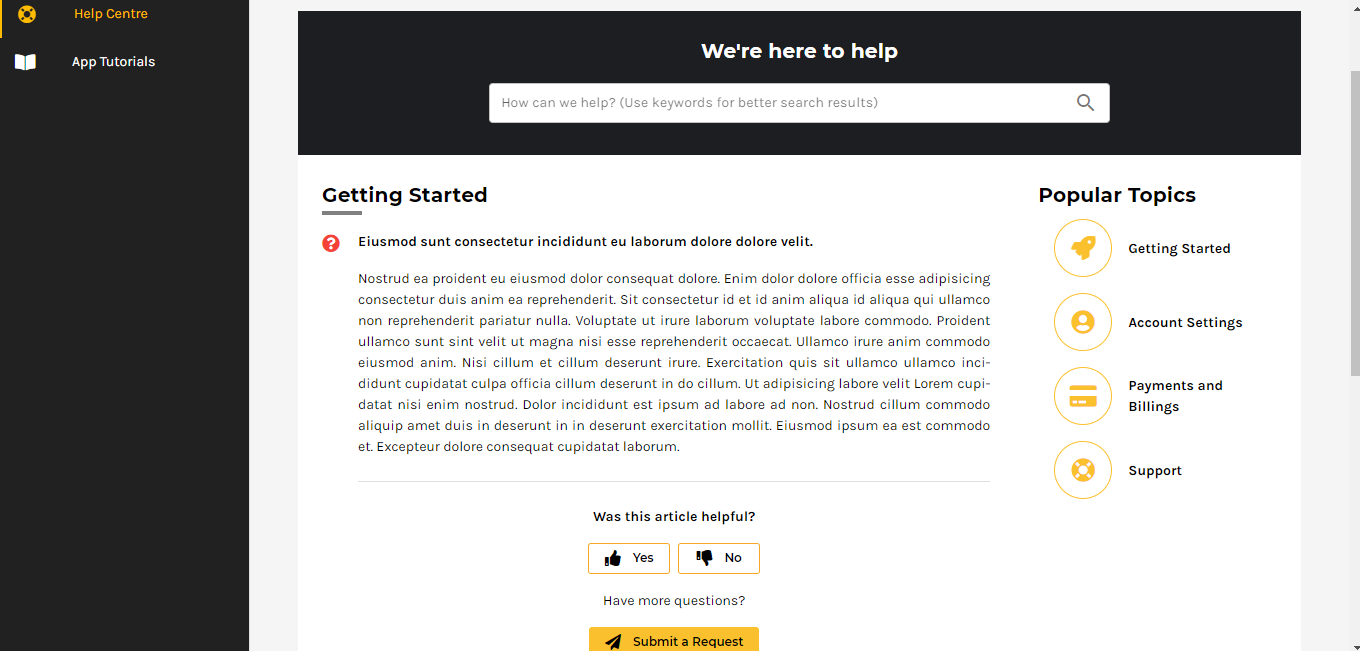Click the App Tutorials book icon

point(25,62)
